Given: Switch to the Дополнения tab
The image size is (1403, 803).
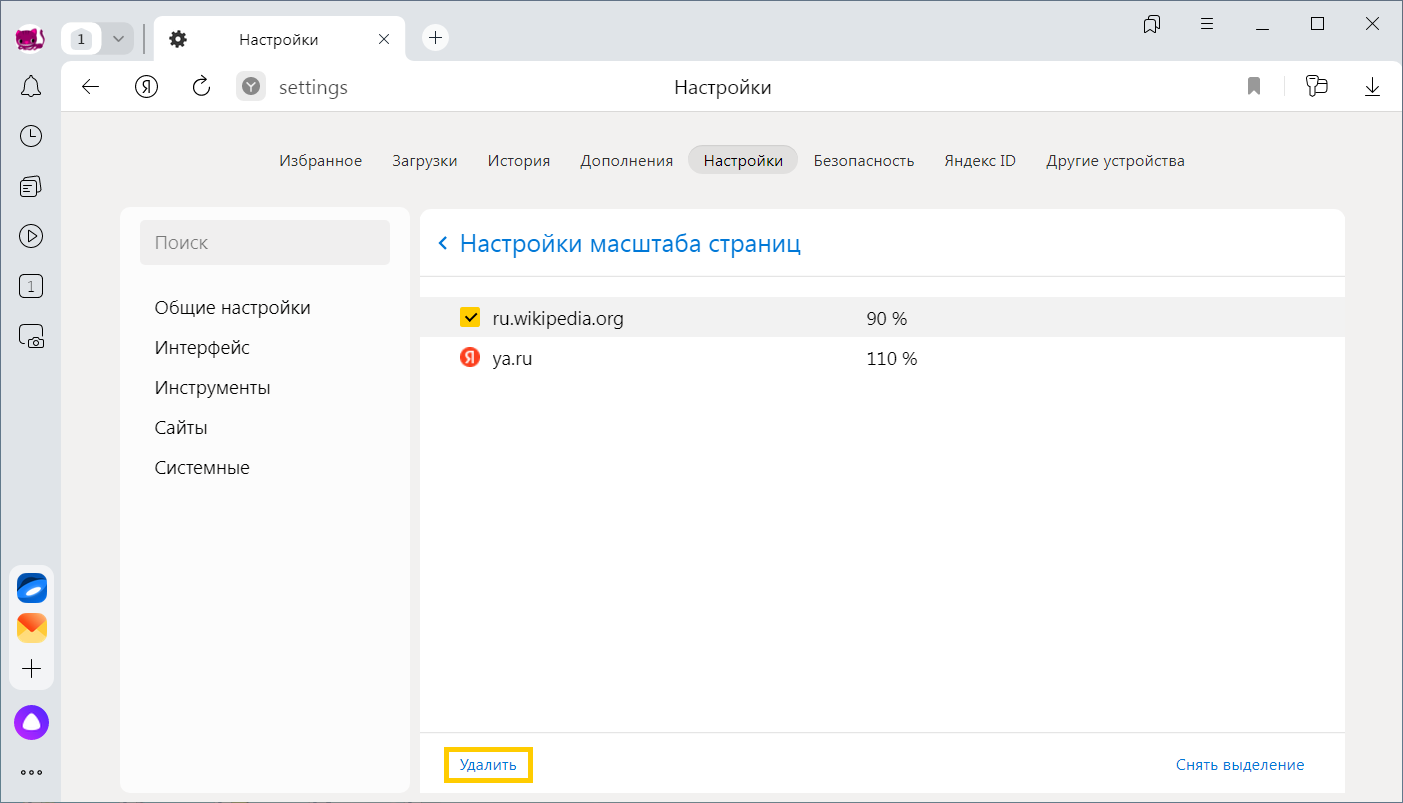Looking at the screenshot, I should tap(626, 160).
